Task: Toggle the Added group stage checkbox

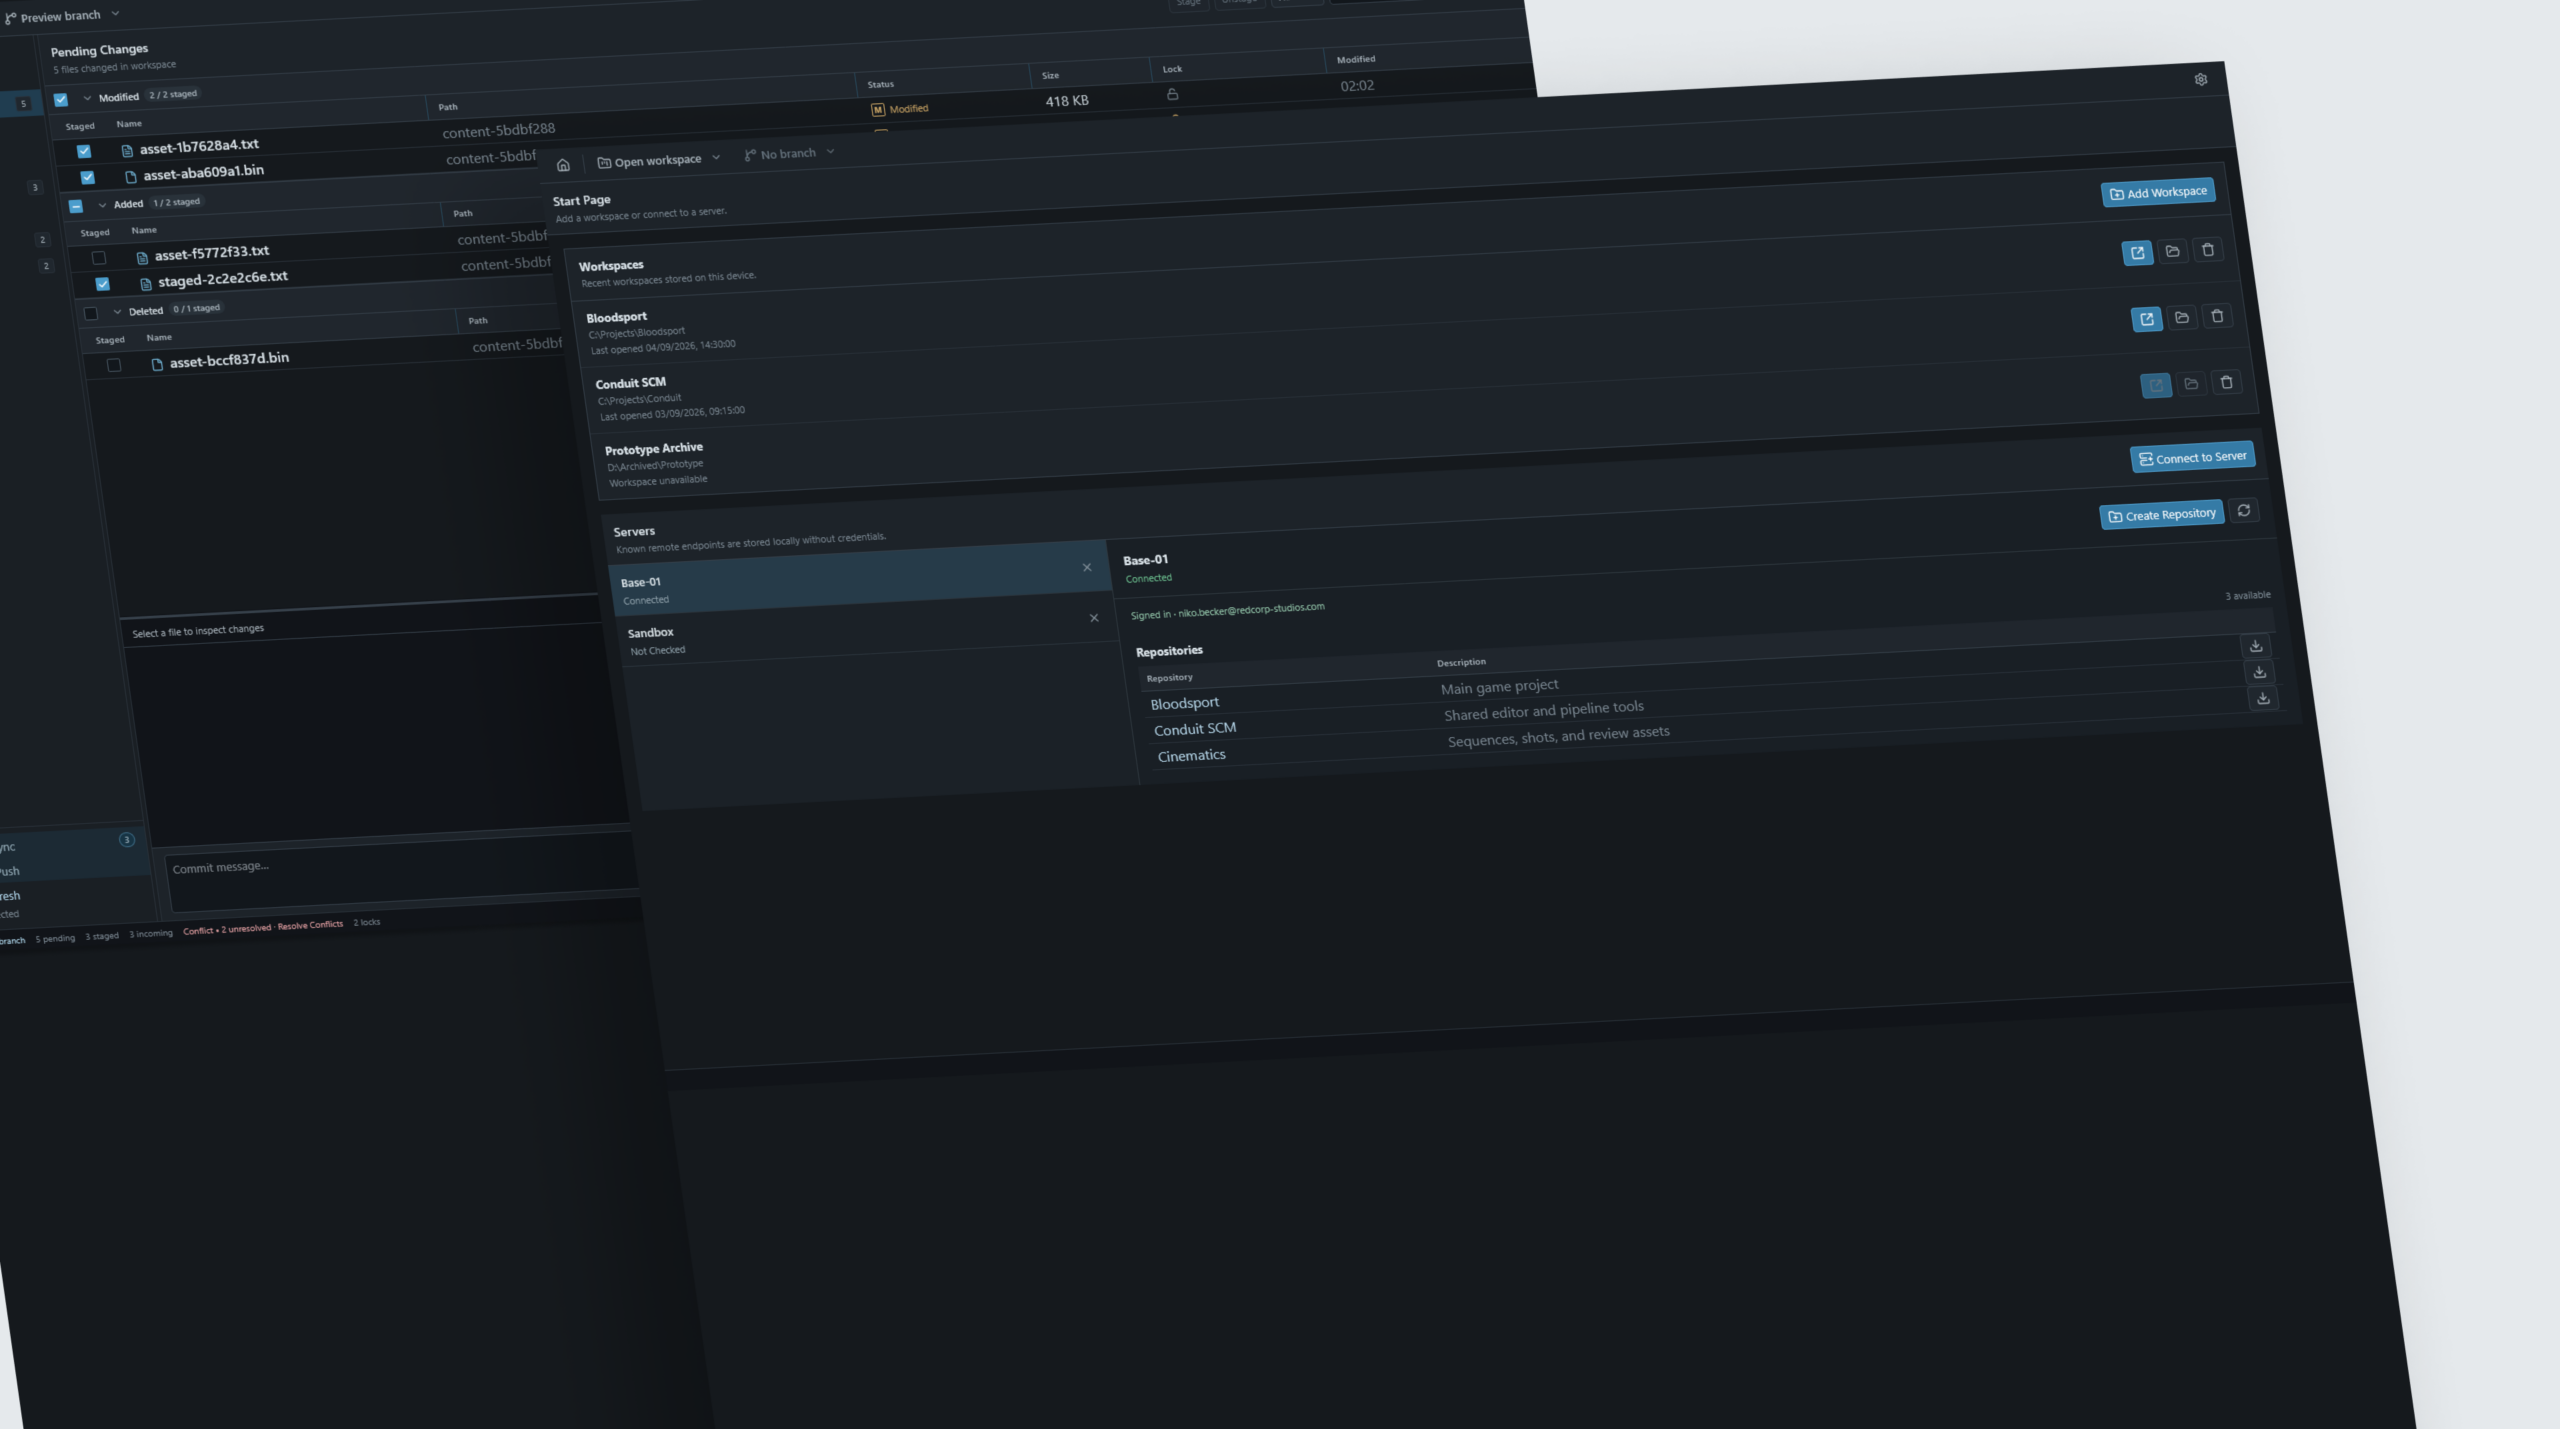Action: (x=76, y=206)
